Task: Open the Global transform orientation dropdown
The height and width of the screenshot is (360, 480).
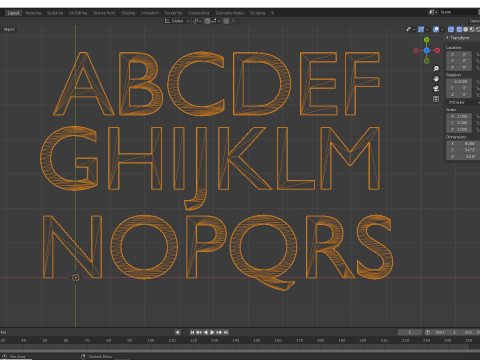Action: [x=177, y=21]
